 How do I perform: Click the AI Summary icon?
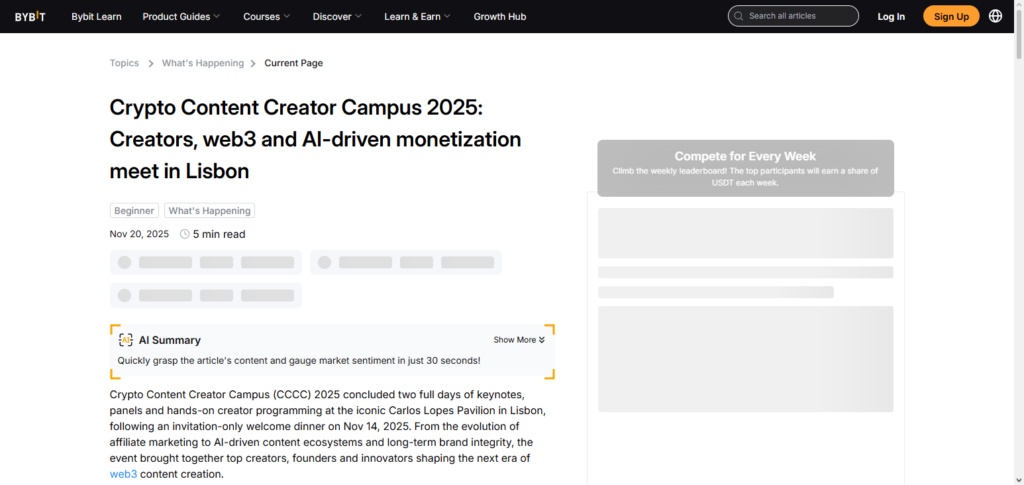(125, 340)
